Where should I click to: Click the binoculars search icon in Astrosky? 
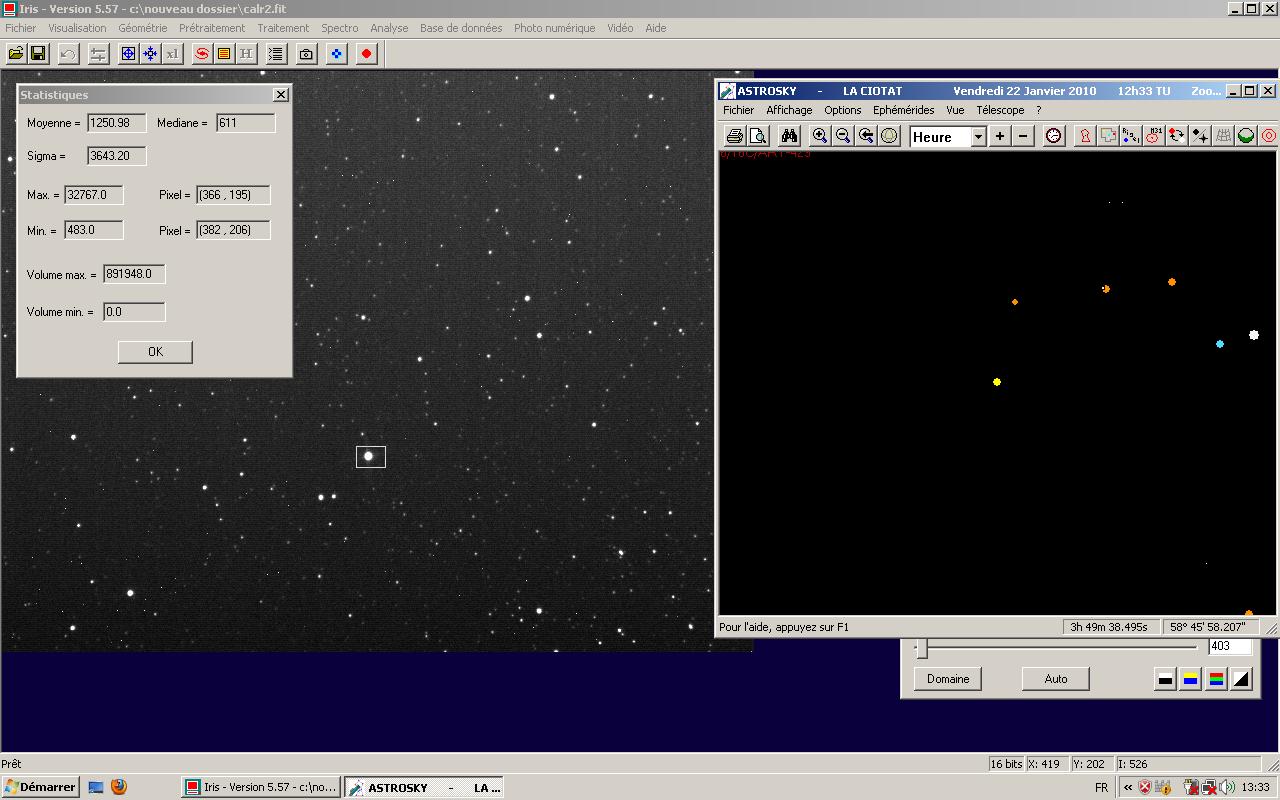click(x=789, y=136)
